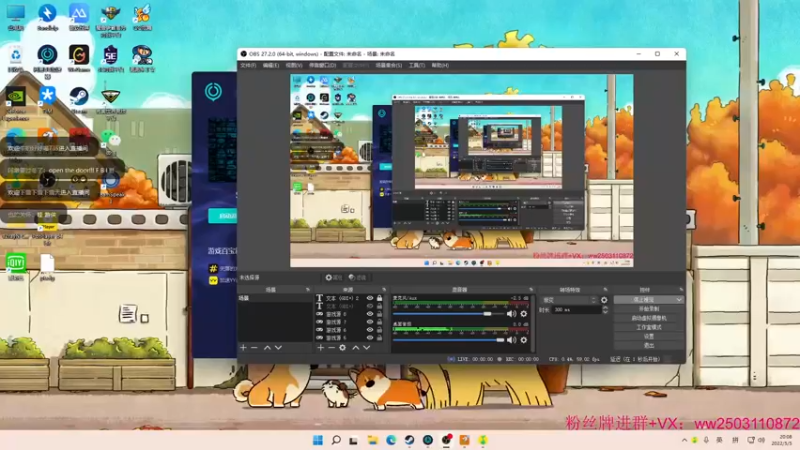Move scene up with the up chevron
Screen dimensions: 800x450
(267, 347)
